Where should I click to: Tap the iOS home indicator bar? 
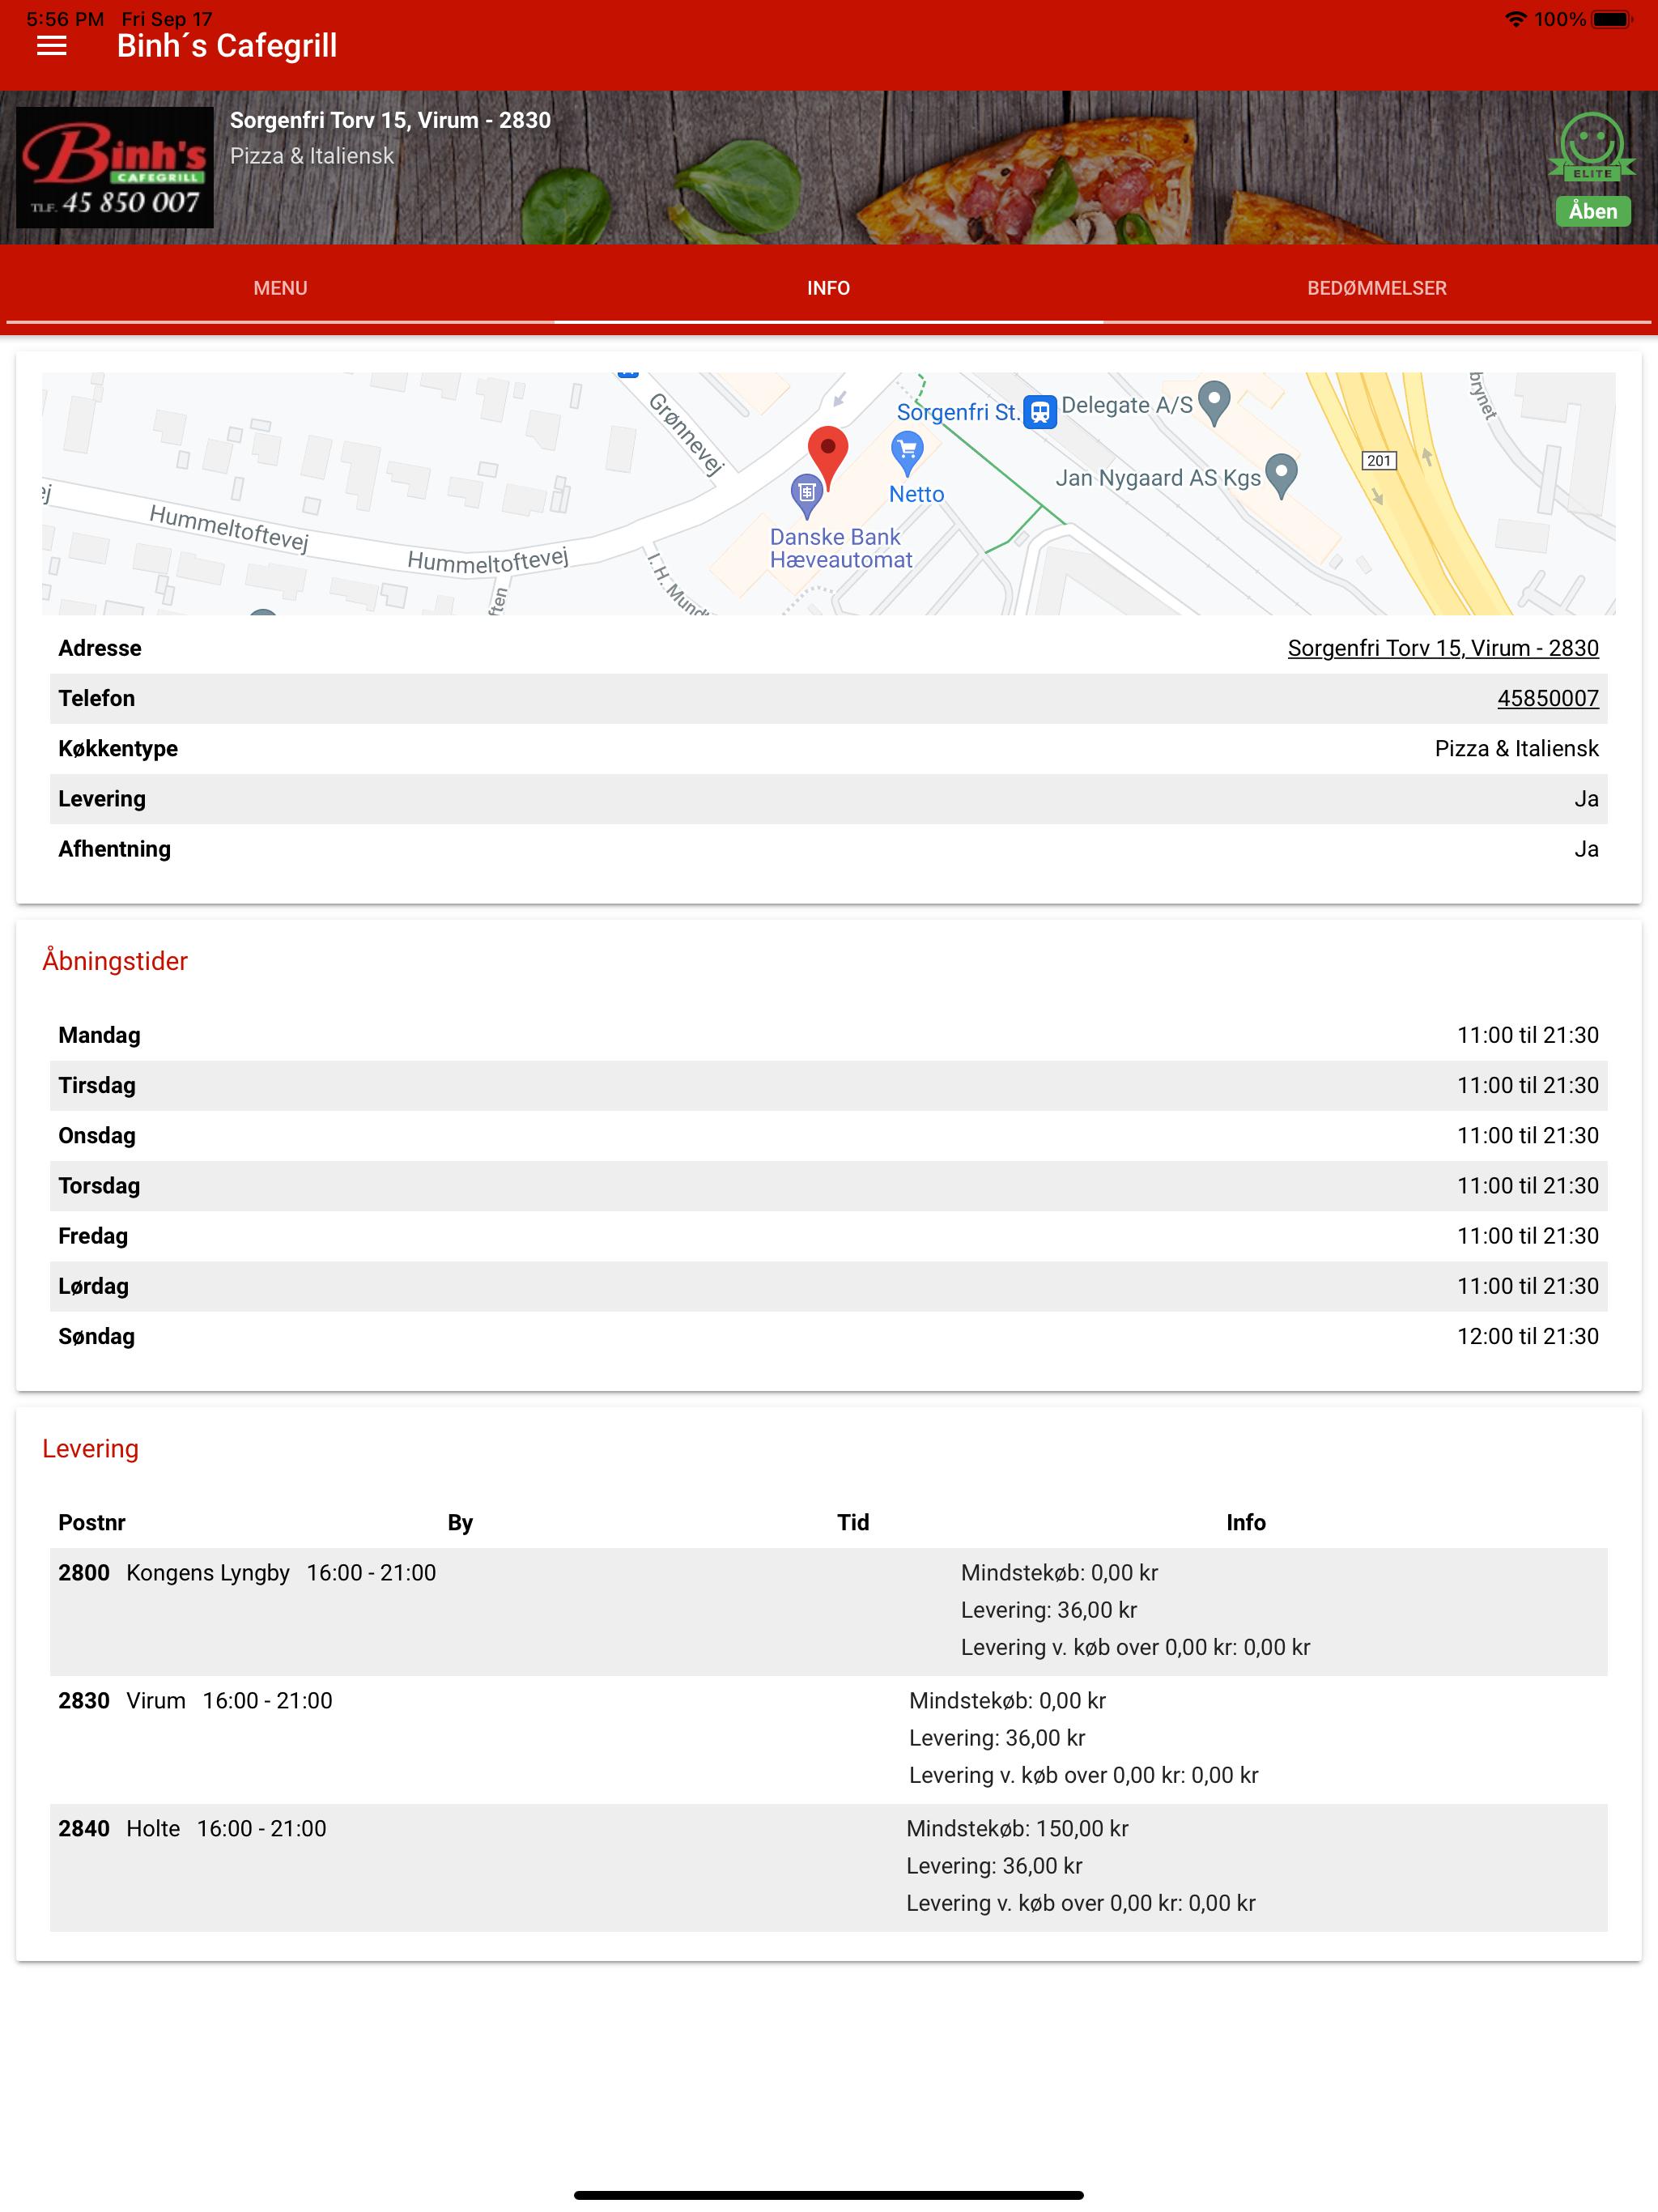[x=828, y=2195]
